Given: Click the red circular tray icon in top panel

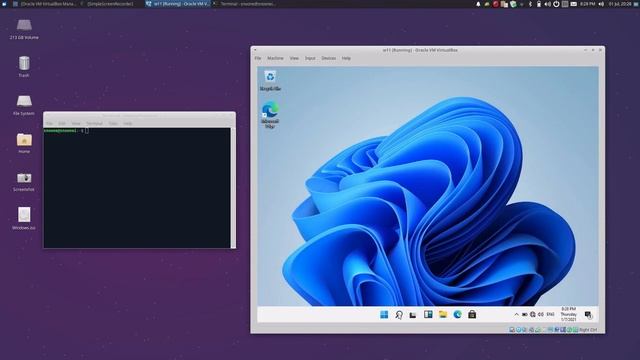Looking at the screenshot, I should pyautogui.click(x=496, y=4).
